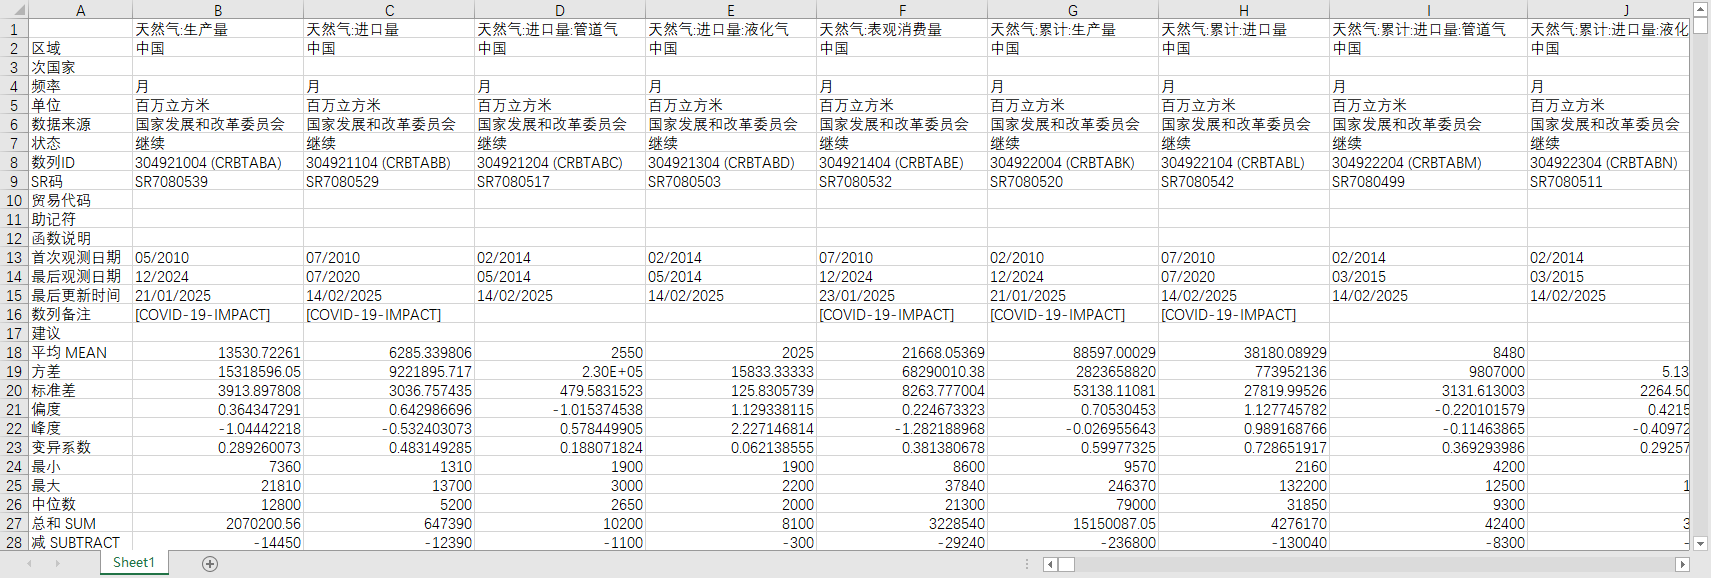Click cell '304921304 (CRBTABD)'
This screenshot has height=578, width=1711.
point(731,162)
